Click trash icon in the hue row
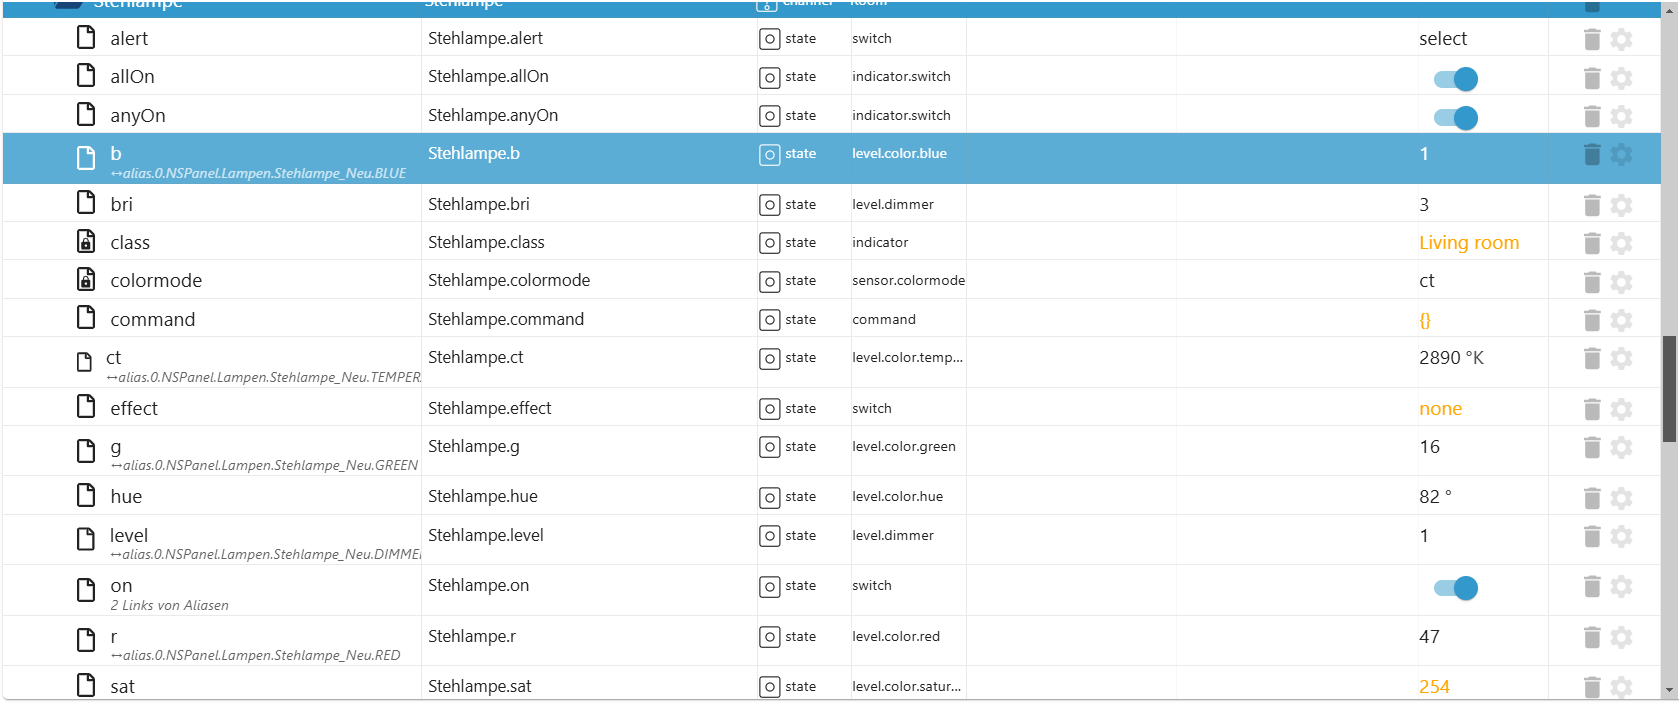Screen dimensions: 1679x704 point(1592,497)
